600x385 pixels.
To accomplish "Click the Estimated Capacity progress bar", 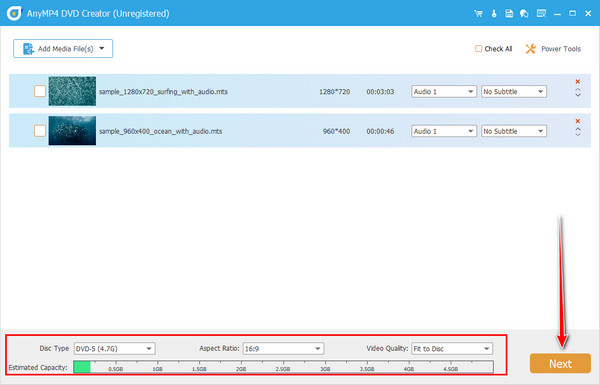I will (x=283, y=367).
